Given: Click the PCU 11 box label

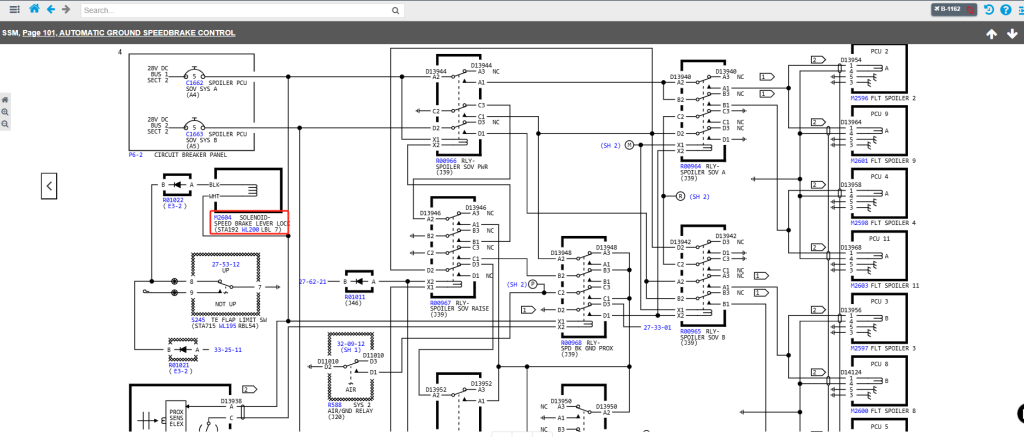Looking at the screenshot, I should [880, 239].
